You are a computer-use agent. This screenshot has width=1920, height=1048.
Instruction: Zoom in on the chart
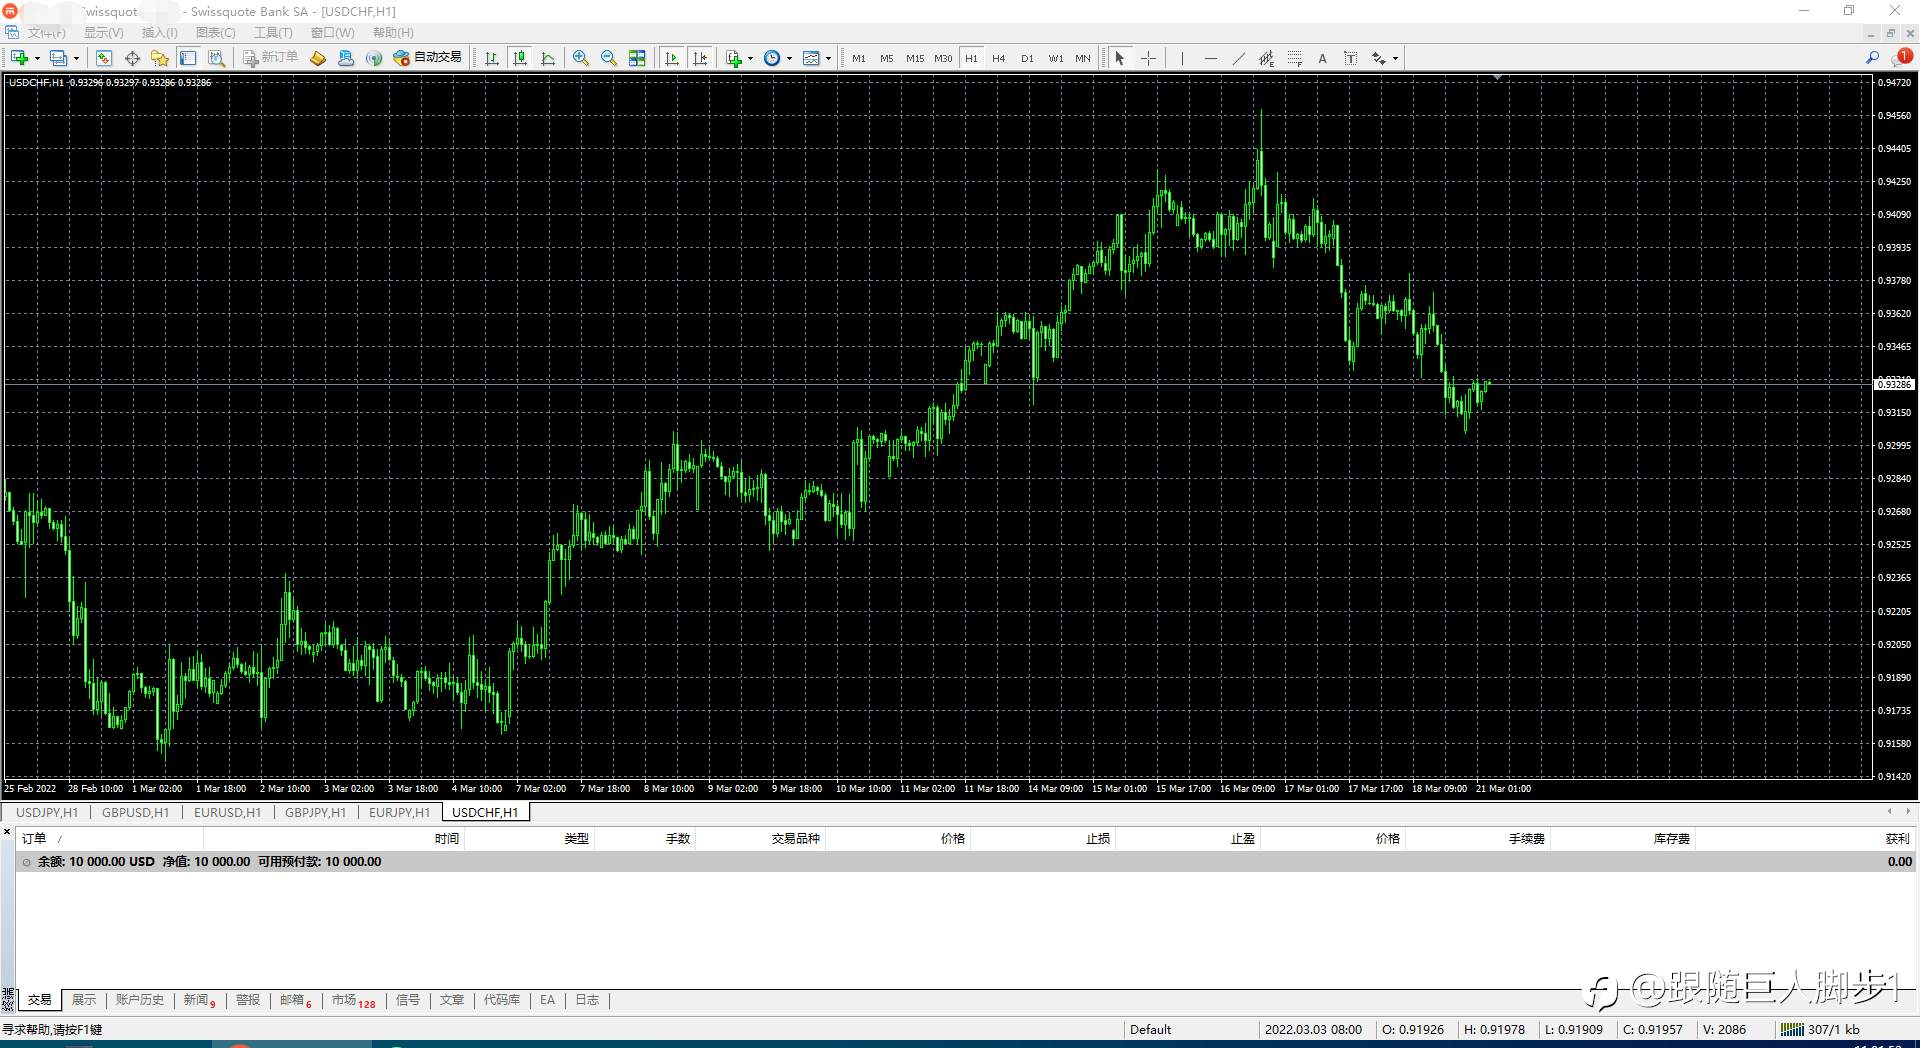pos(580,58)
